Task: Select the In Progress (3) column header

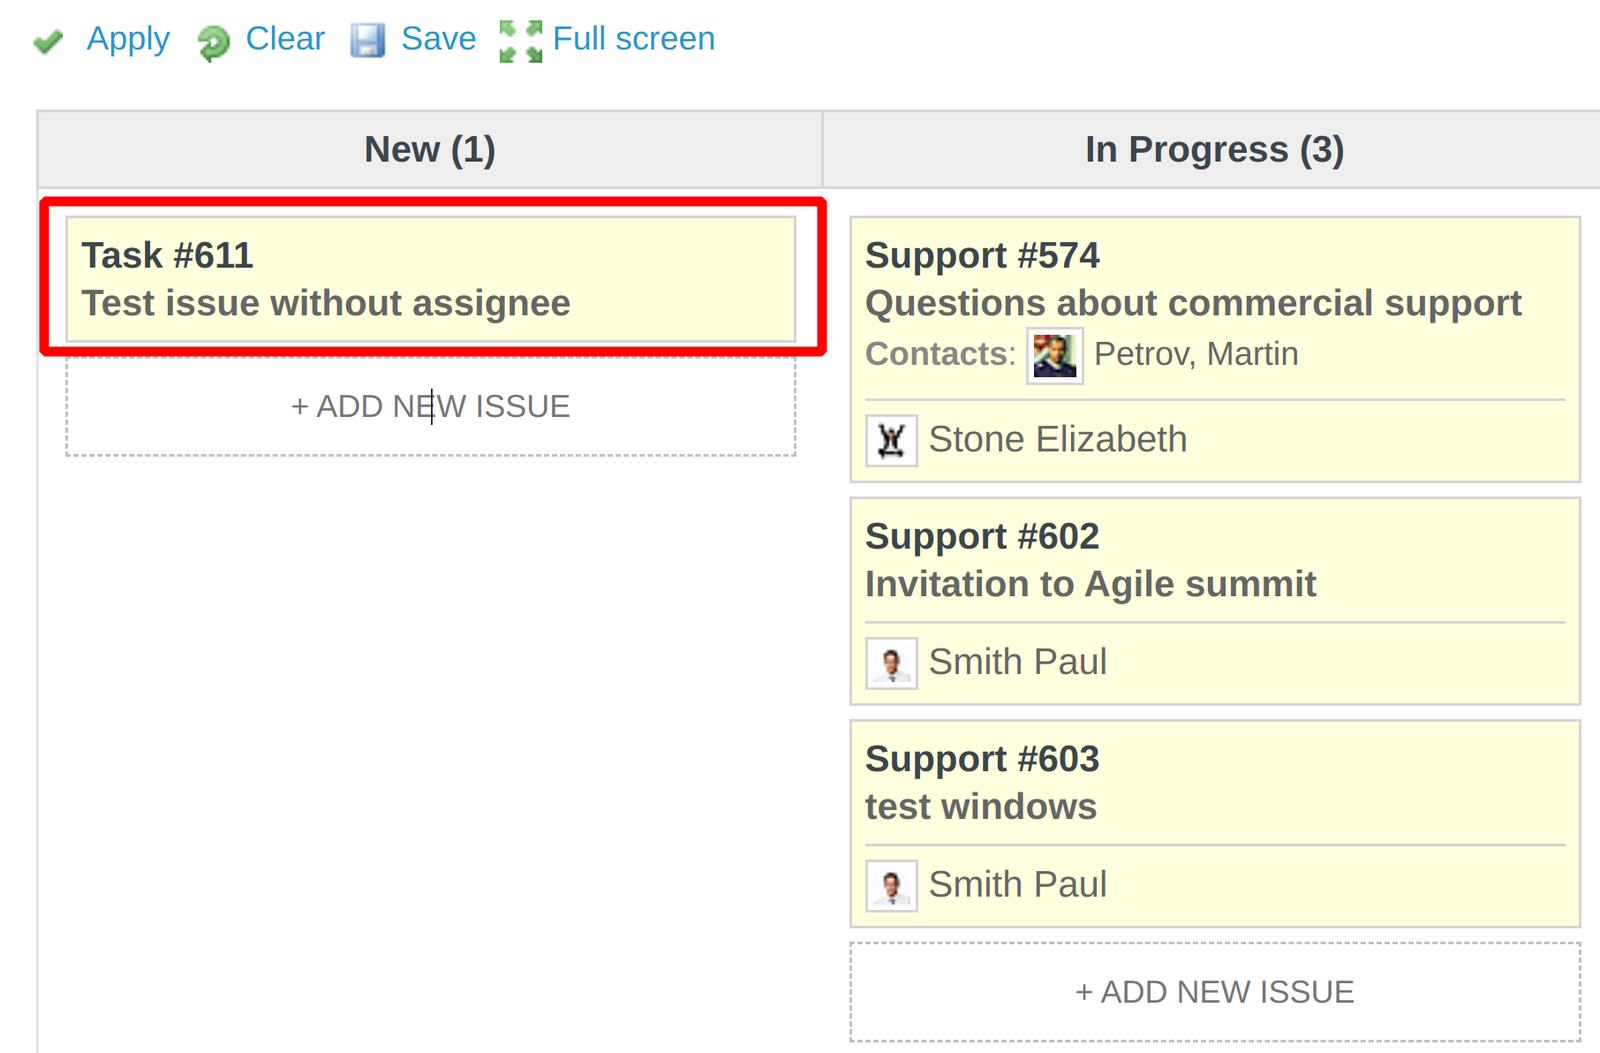Action: (x=1214, y=148)
